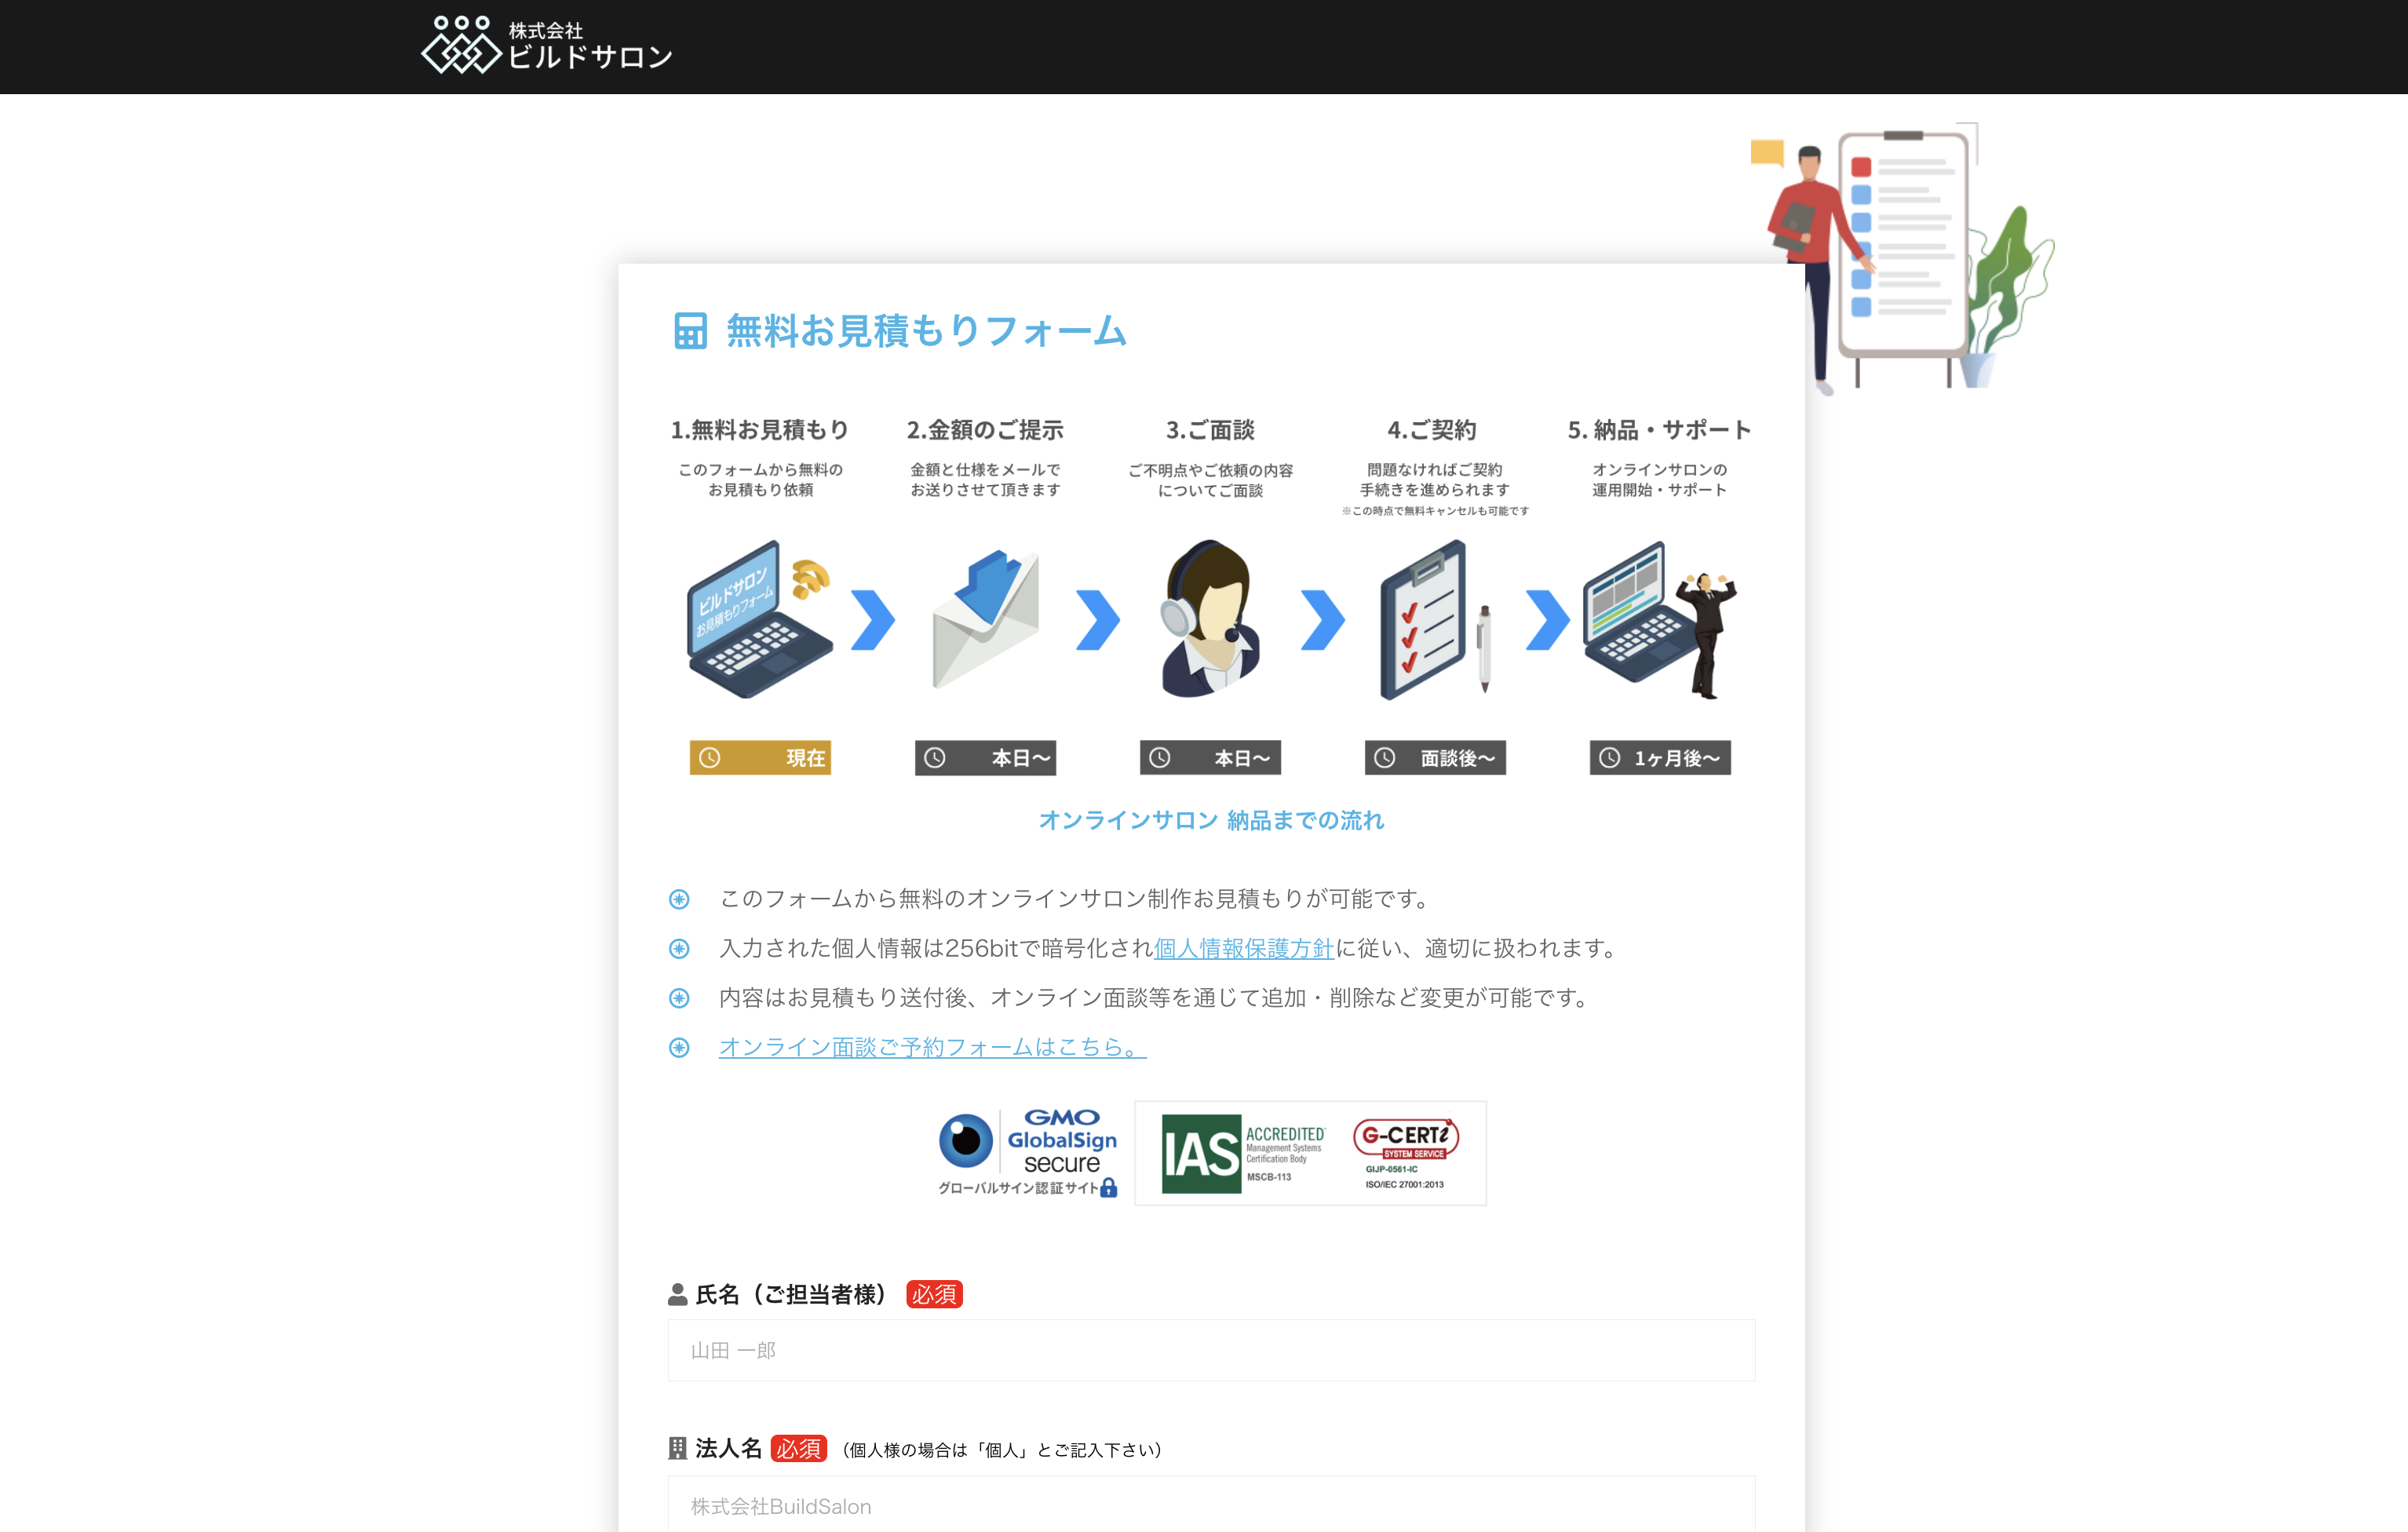This screenshot has width=2408, height=1532.
Task: Click the 必須 badge next to 法人名
Action: point(800,1449)
